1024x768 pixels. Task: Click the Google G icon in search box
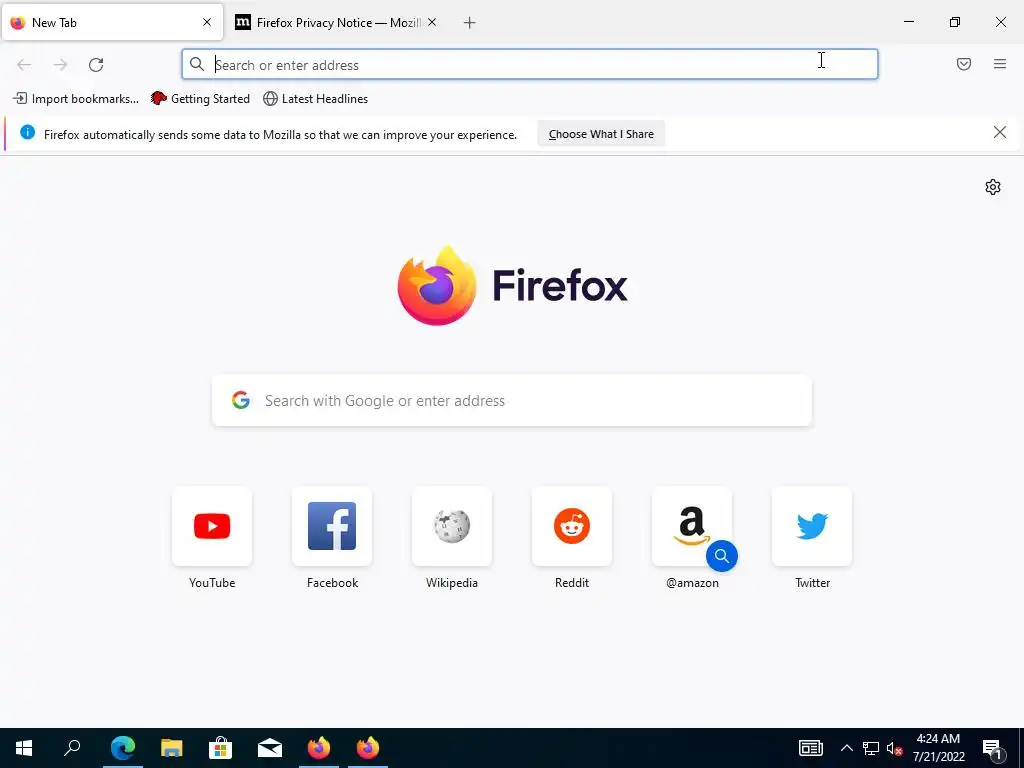tap(241, 400)
